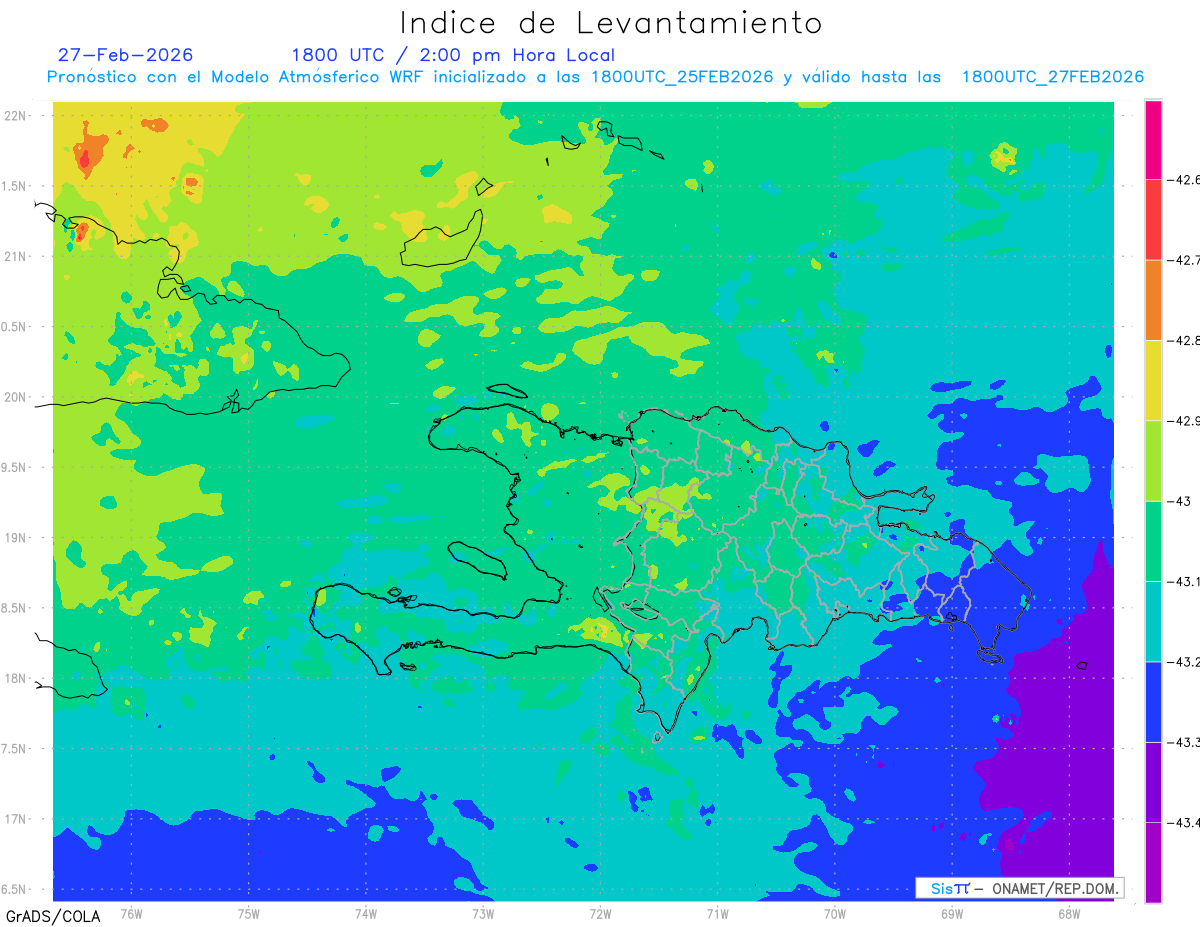Click the colorbar value "-42.6"

[x=1182, y=180]
